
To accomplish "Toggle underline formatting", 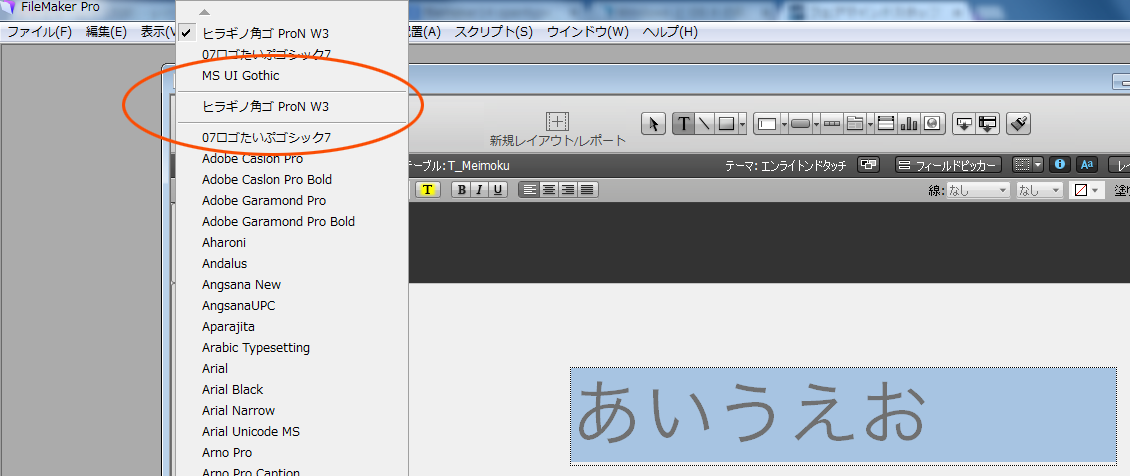I will (x=497, y=190).
